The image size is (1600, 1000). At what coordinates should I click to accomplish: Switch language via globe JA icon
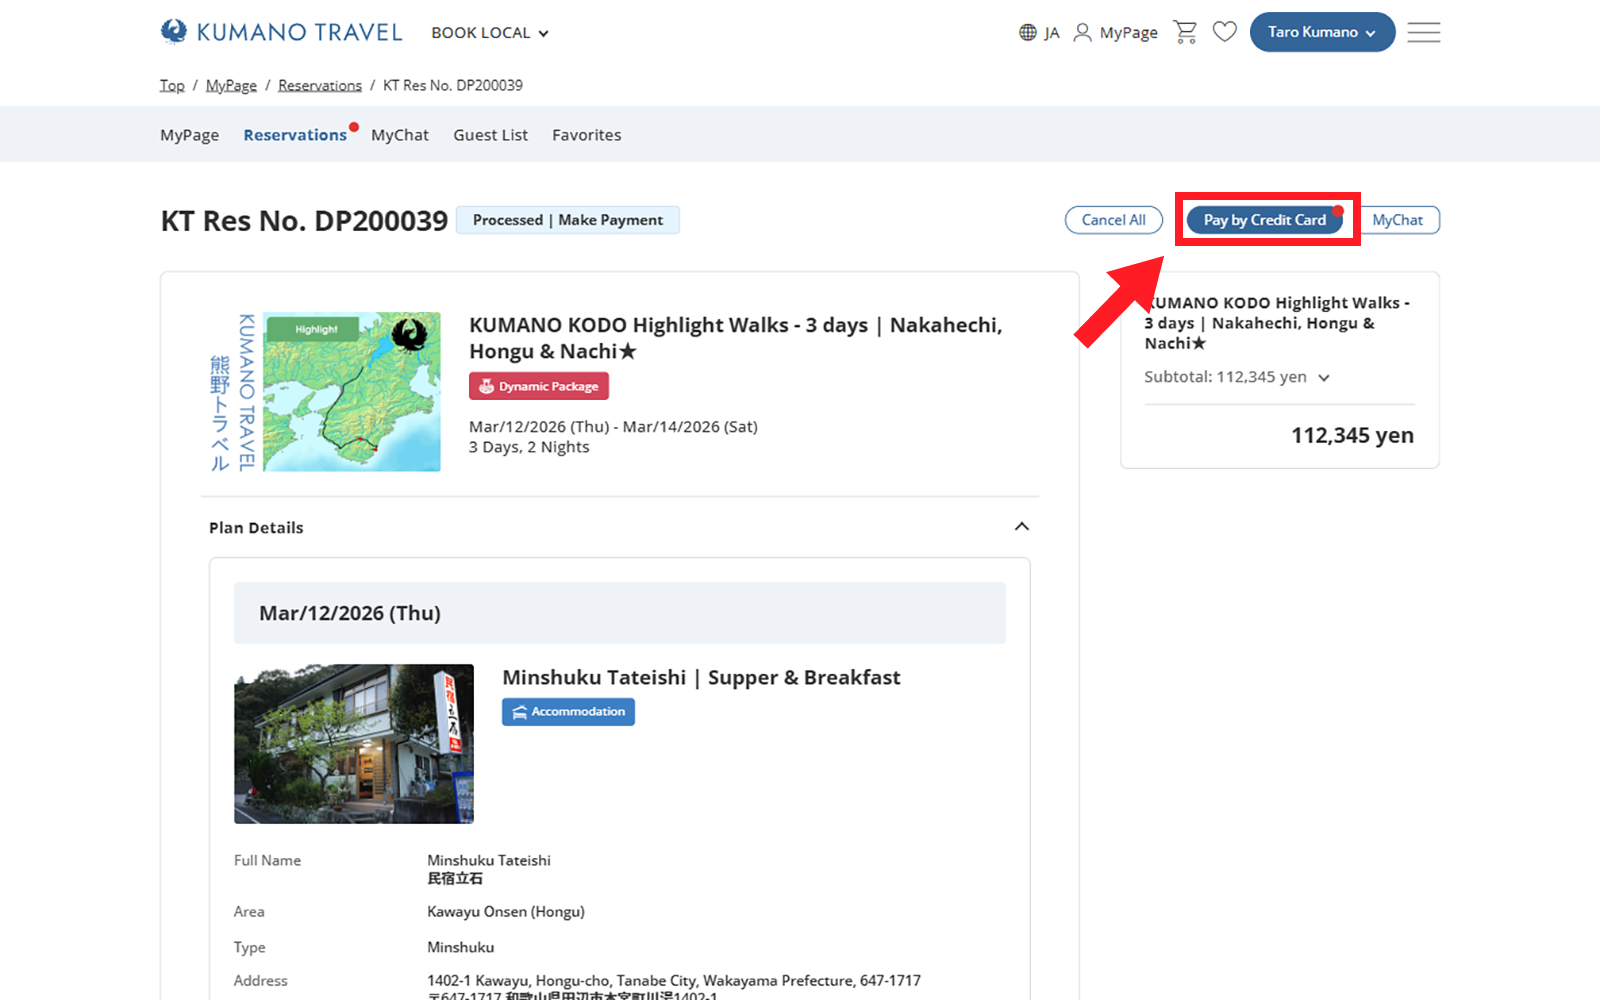pyautogui.click(x=1039, y=33)
